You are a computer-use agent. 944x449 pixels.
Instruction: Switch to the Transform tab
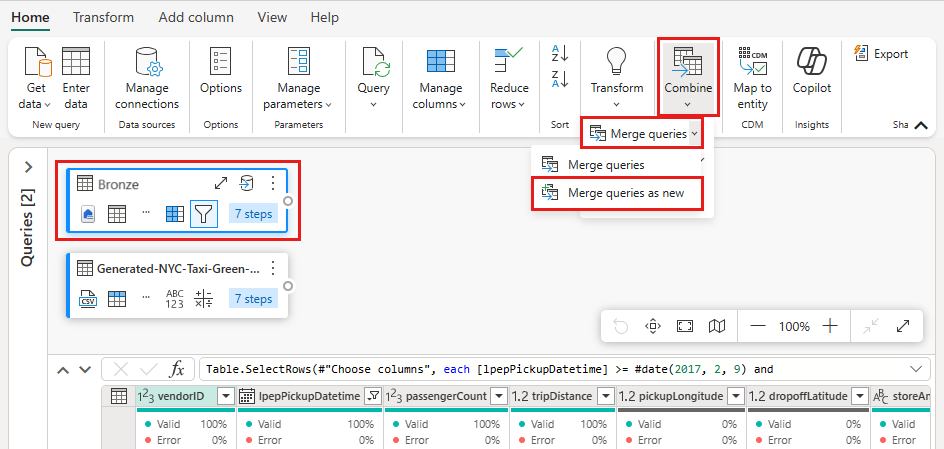point(103,17)
